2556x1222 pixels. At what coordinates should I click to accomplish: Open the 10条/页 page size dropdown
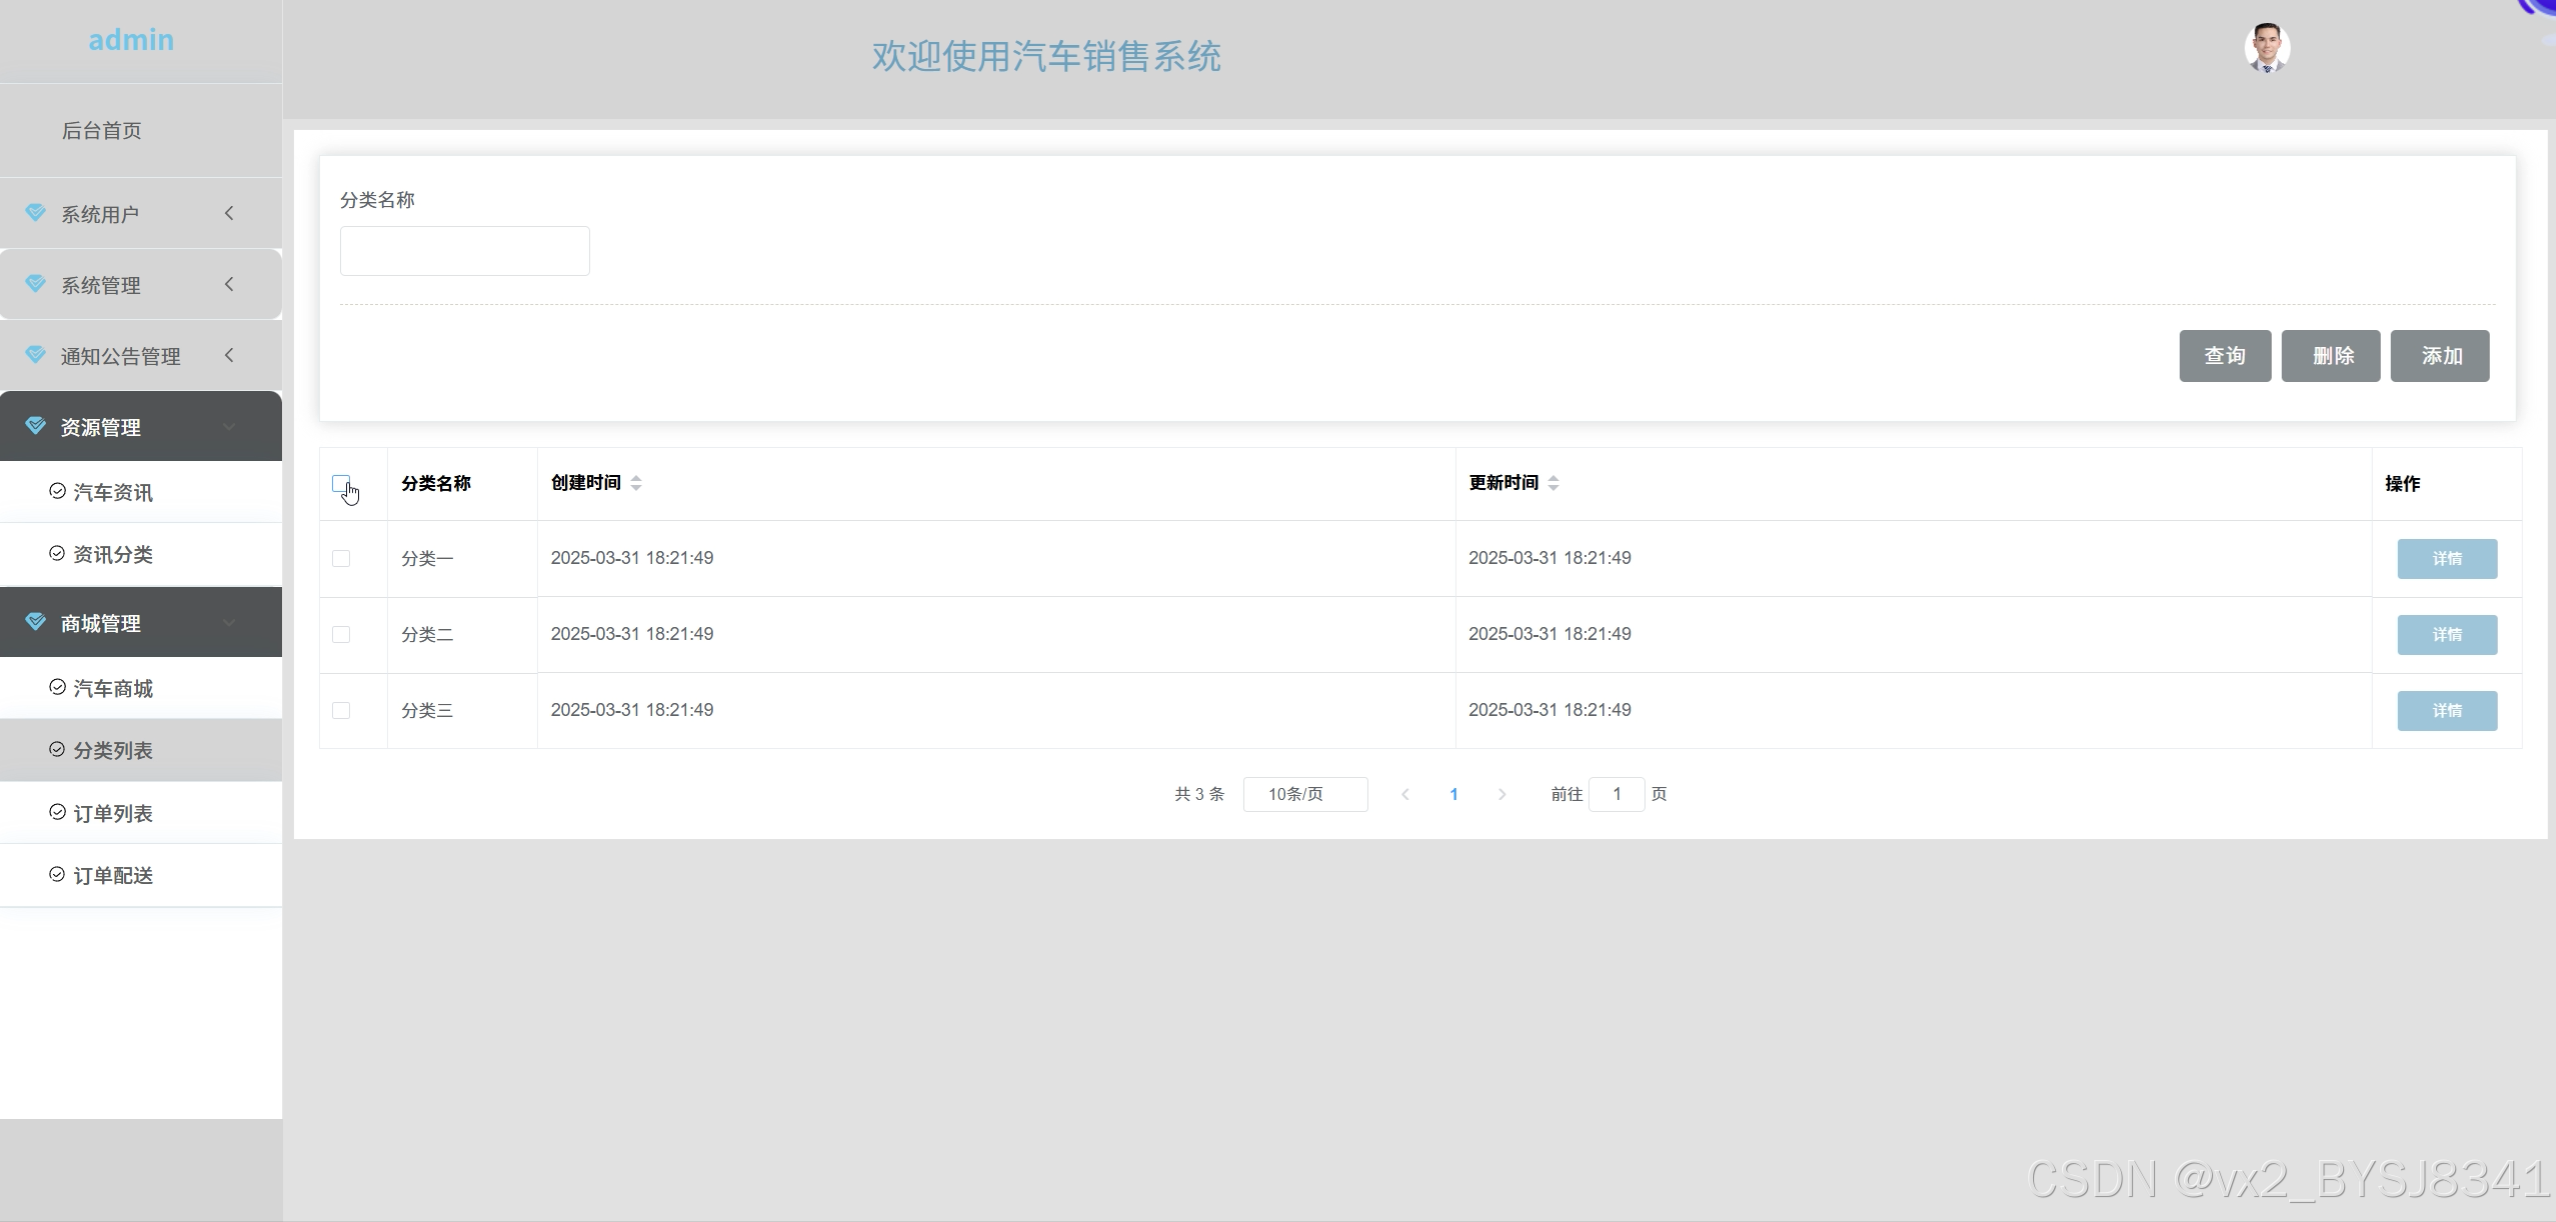point(1304,794)
